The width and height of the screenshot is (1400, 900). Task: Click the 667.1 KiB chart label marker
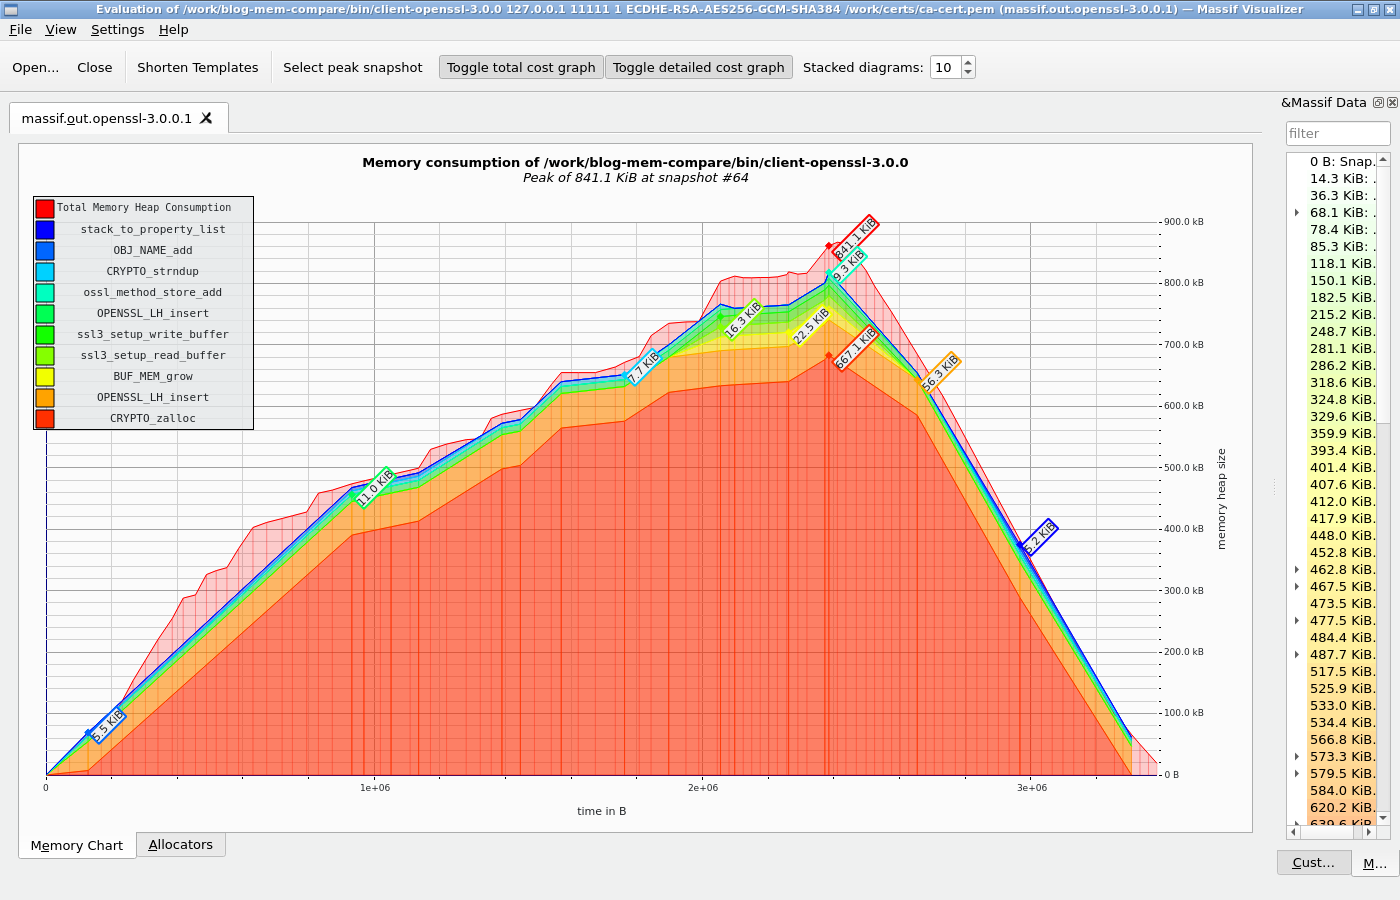tap(856, 347)
